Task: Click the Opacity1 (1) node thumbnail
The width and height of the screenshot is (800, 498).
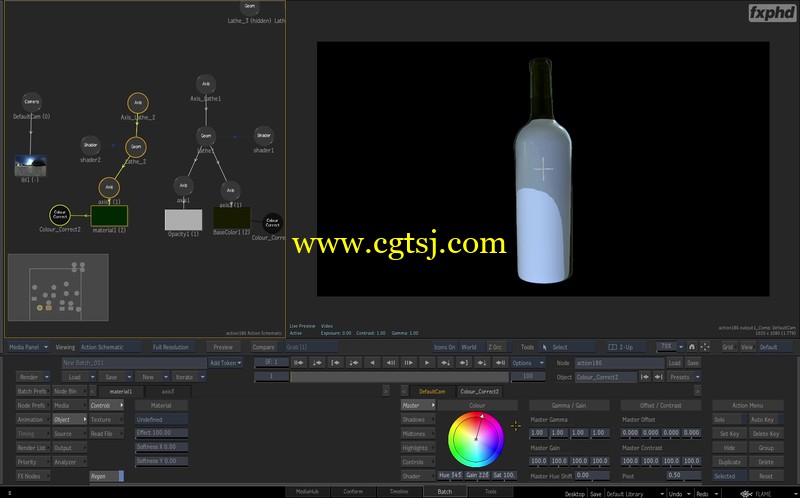Action: click(x=183, y=220)
